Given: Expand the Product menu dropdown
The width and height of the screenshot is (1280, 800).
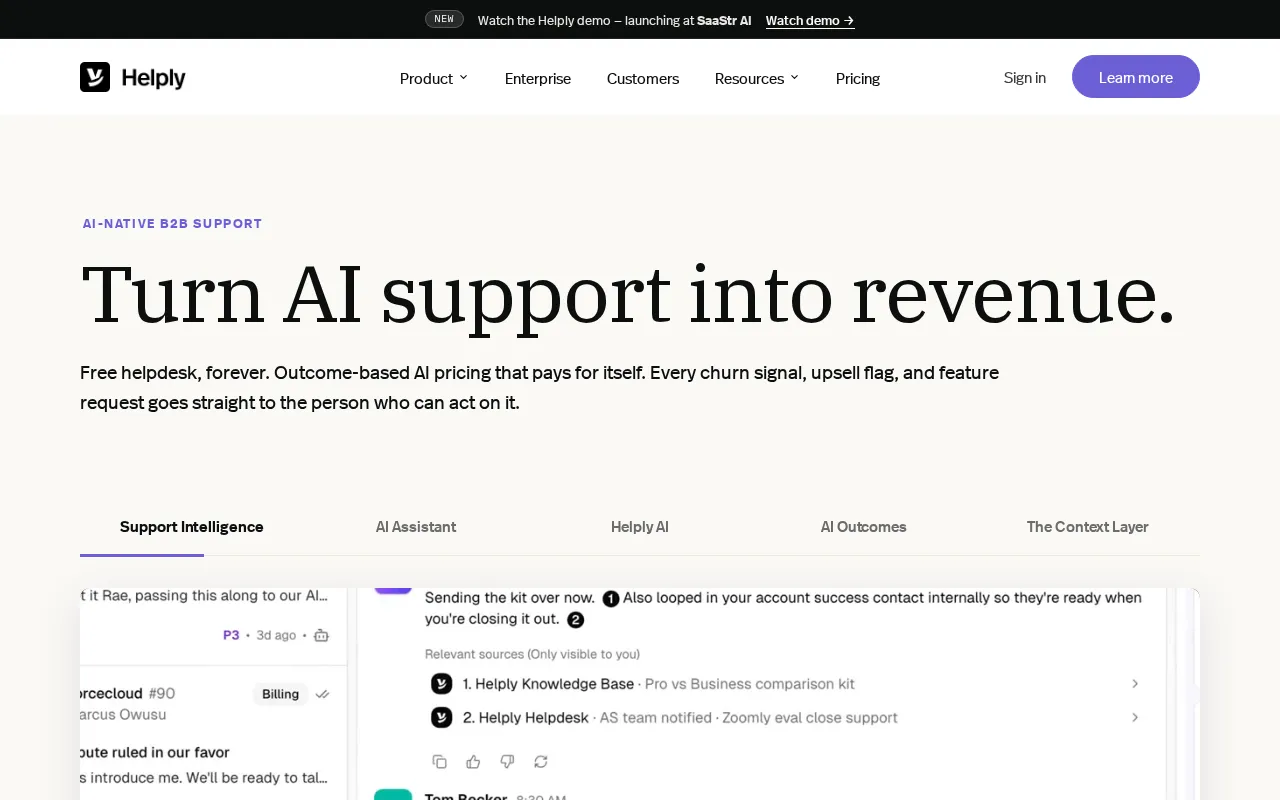Looking at the screenshot, I should 434,78.
